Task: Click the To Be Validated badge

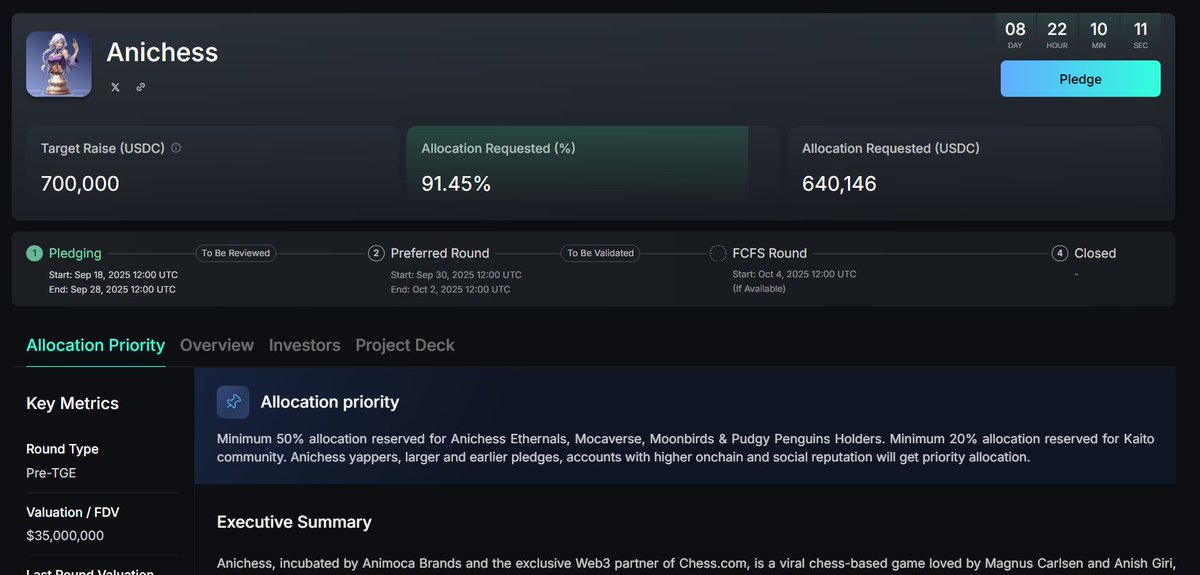Action: pos(601,253)
